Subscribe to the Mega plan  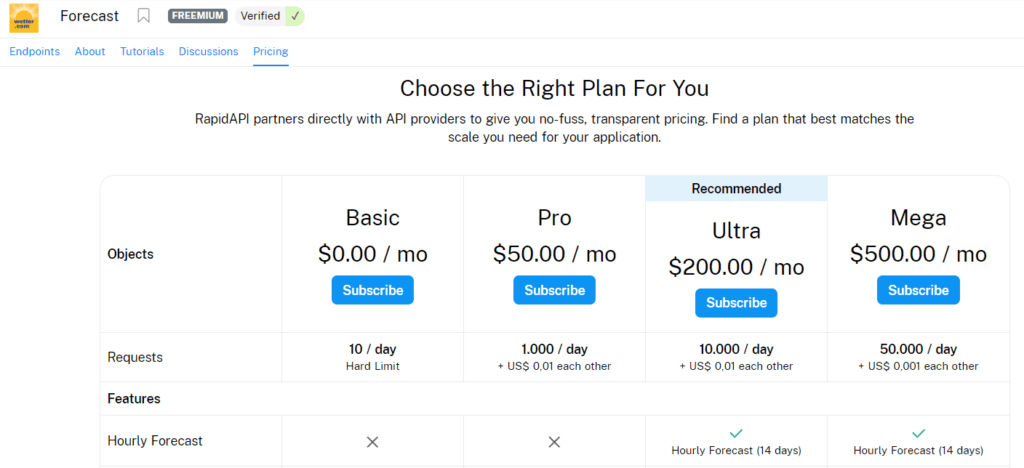[x=918, y=290]
